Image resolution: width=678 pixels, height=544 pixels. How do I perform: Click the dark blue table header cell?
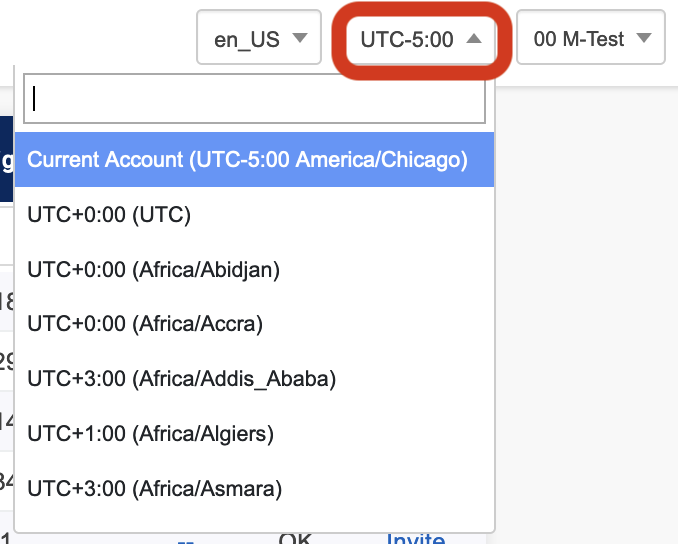point(6,160)
